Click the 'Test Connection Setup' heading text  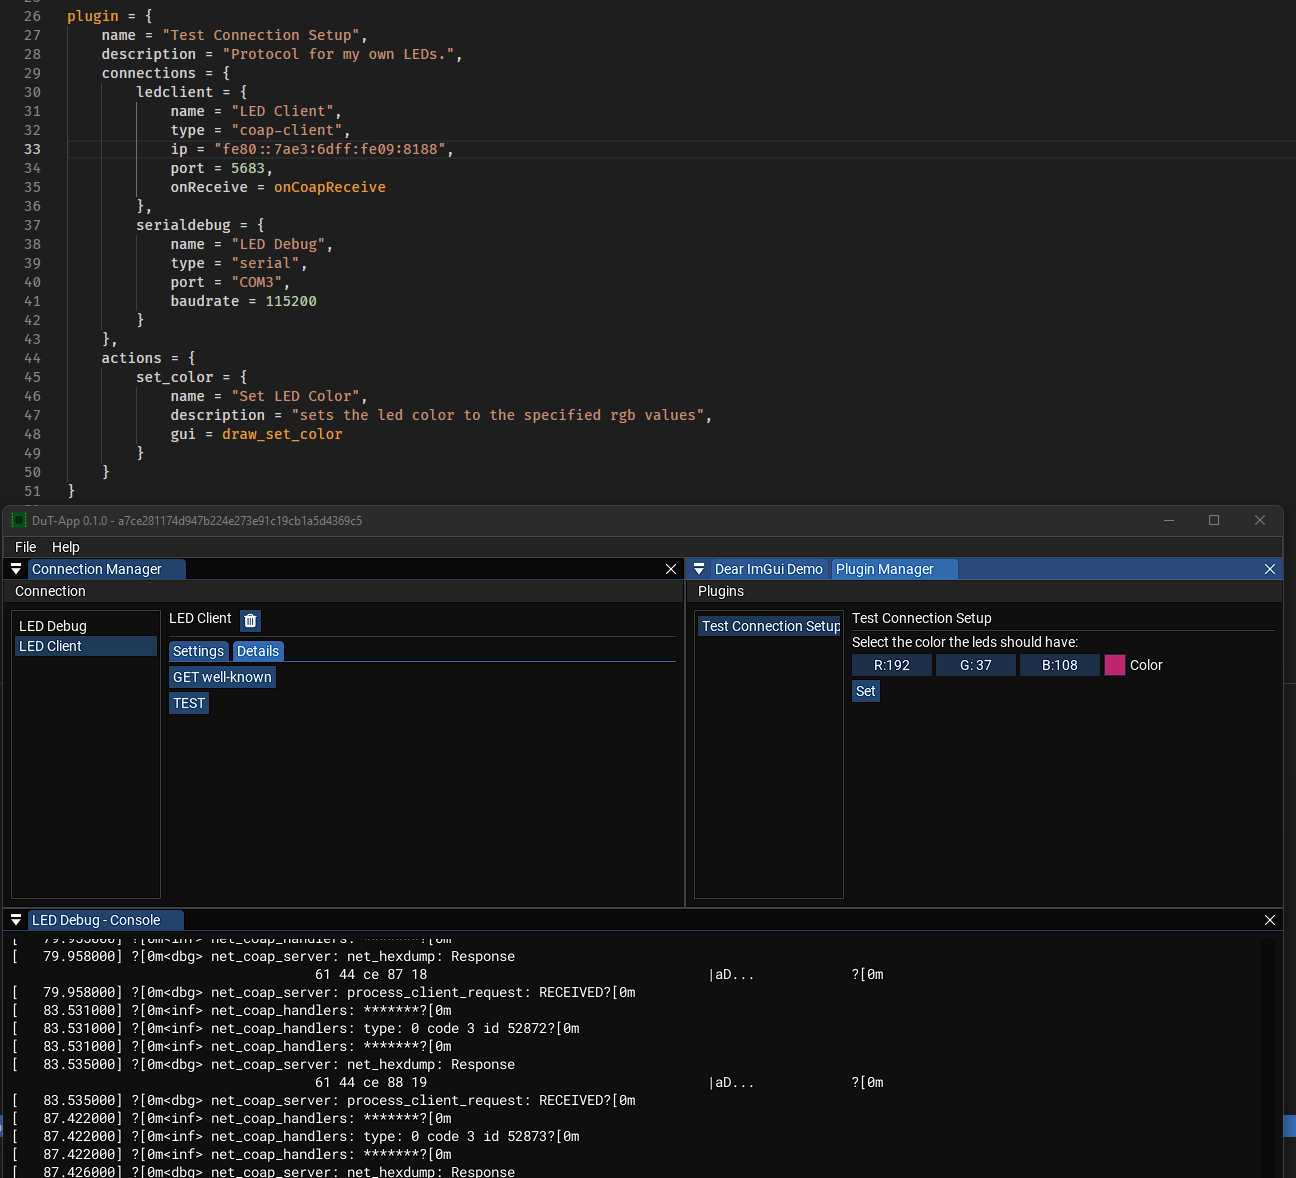[x=922, y=618]
